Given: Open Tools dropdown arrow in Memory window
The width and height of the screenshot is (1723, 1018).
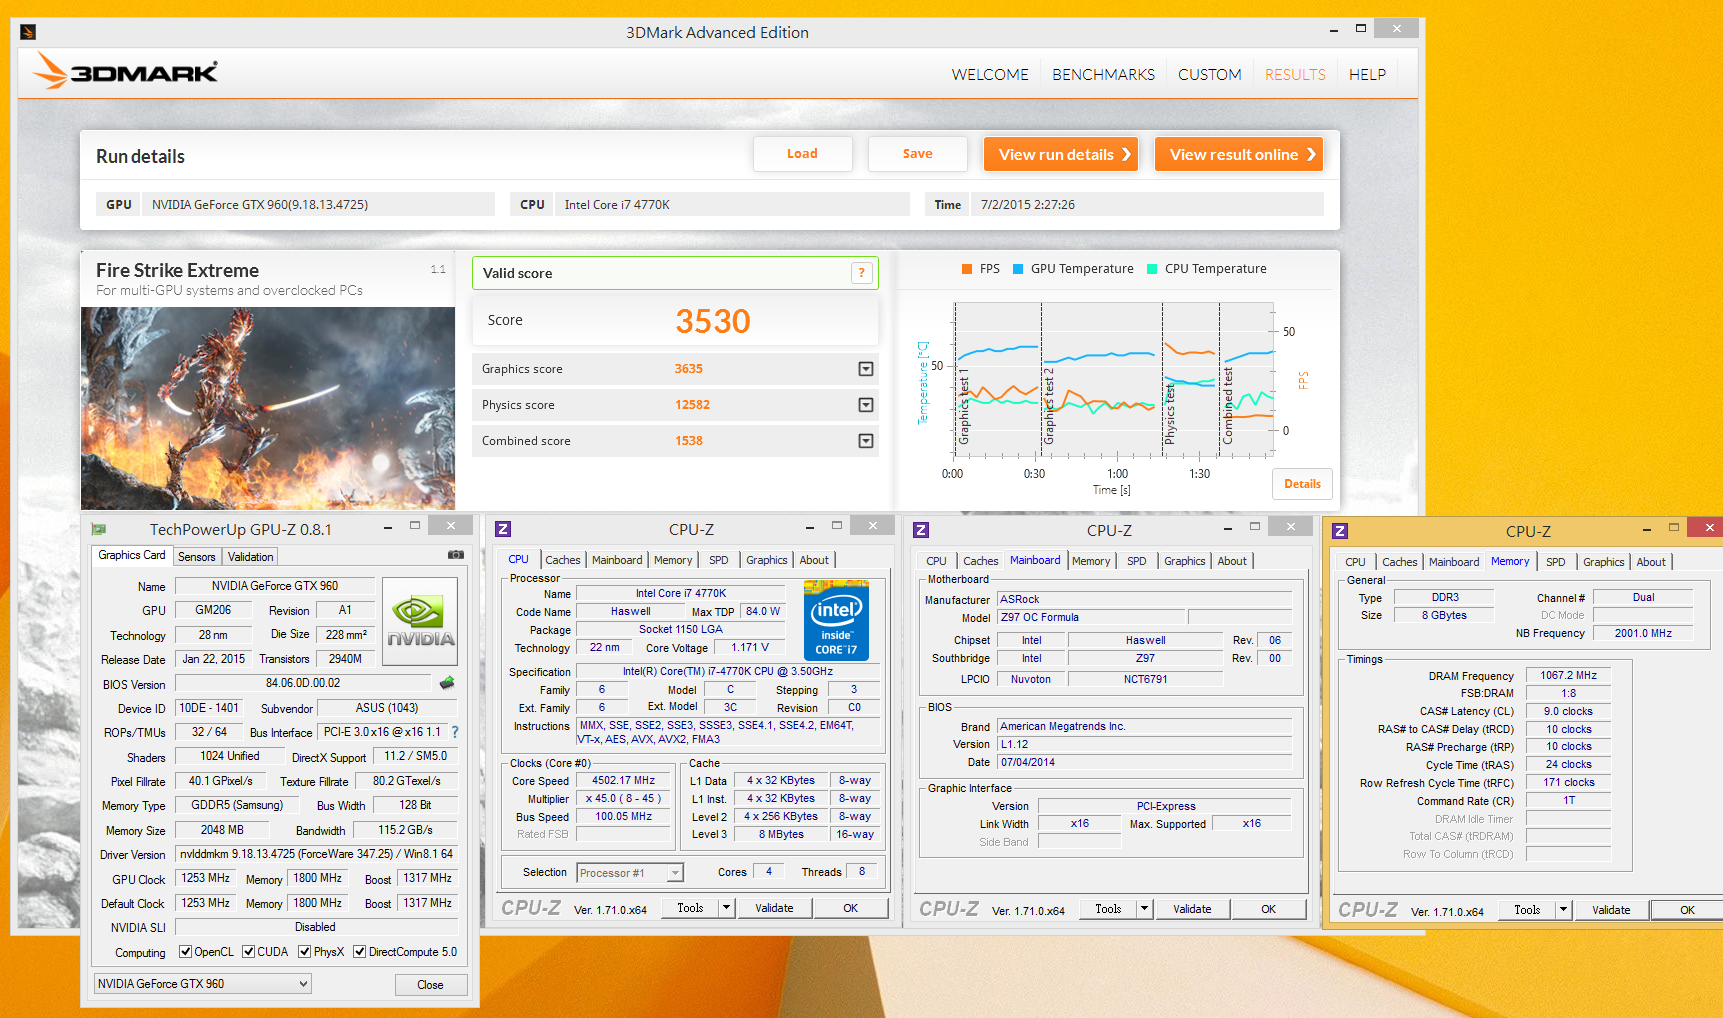Looking at the screenshot, I should [x=1564, y=910].
